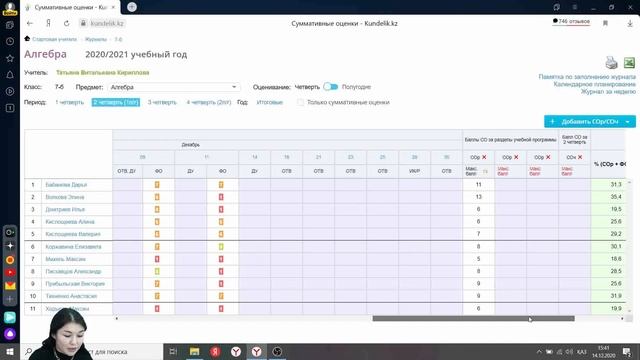Open history clock icon in sidebar
The height and width of the screenshot is (360, 640).
pos(10,42)
